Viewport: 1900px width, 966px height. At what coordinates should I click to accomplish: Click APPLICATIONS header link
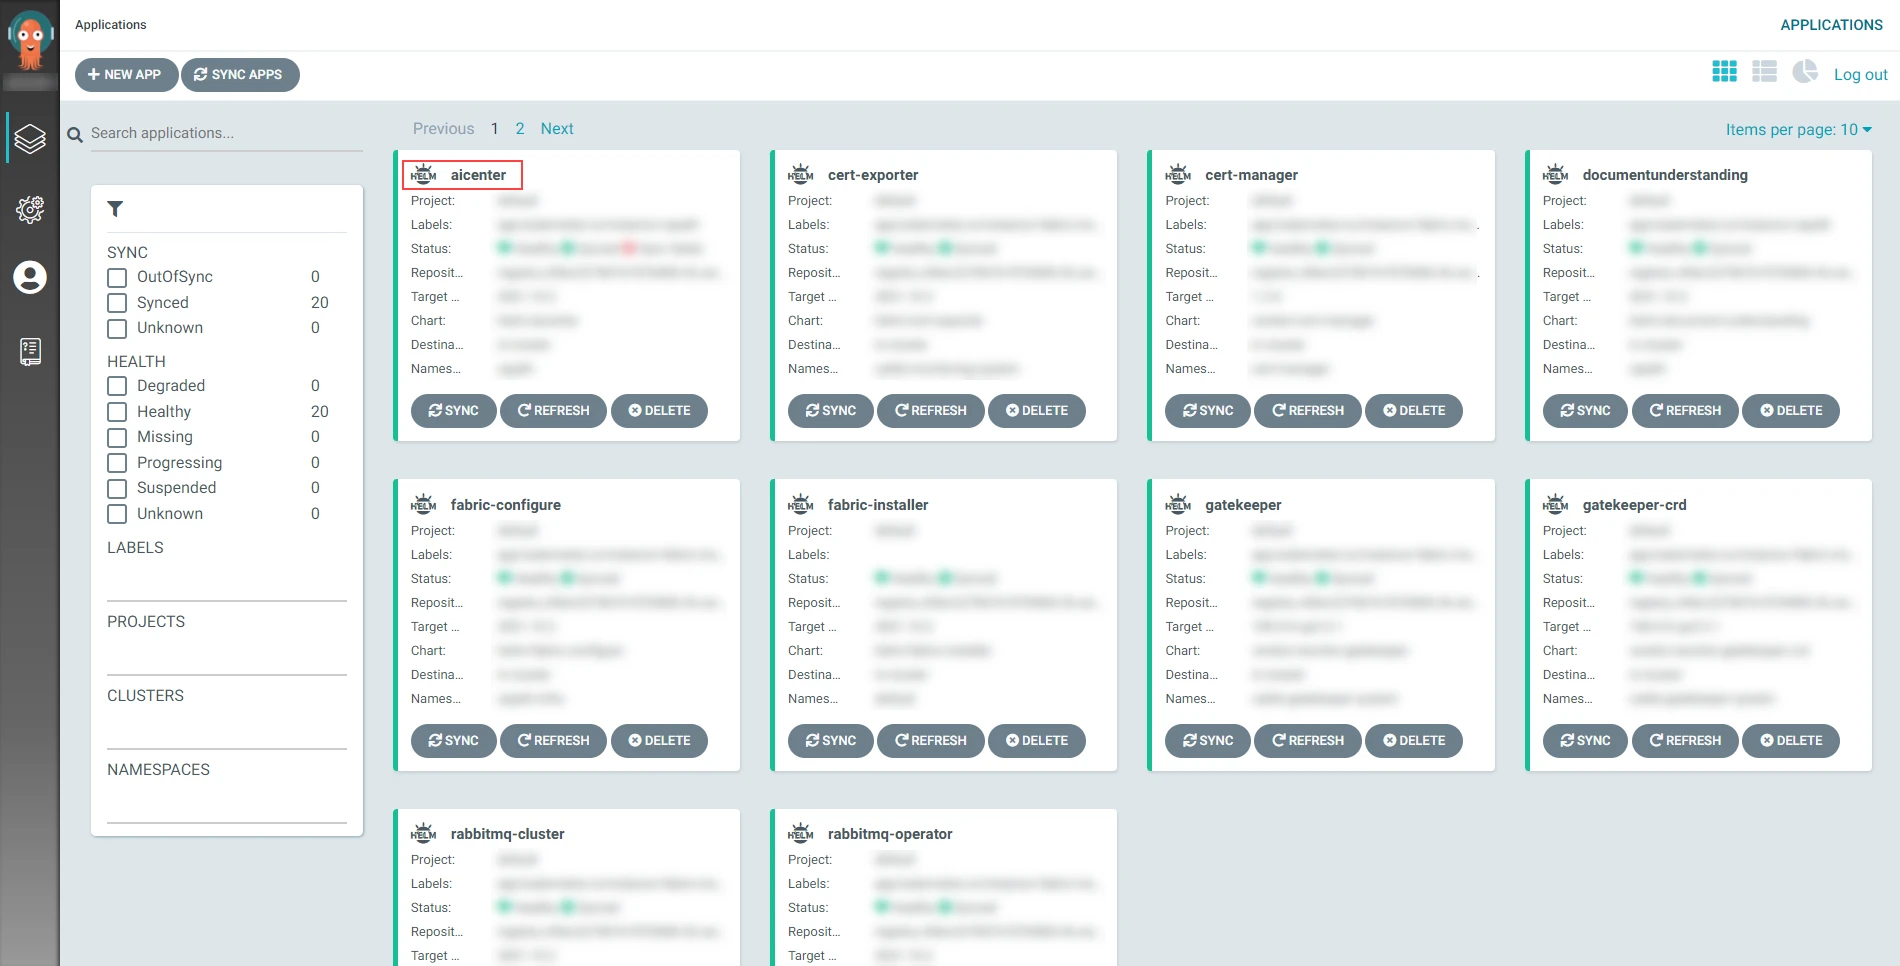[x=1831, y=25]
